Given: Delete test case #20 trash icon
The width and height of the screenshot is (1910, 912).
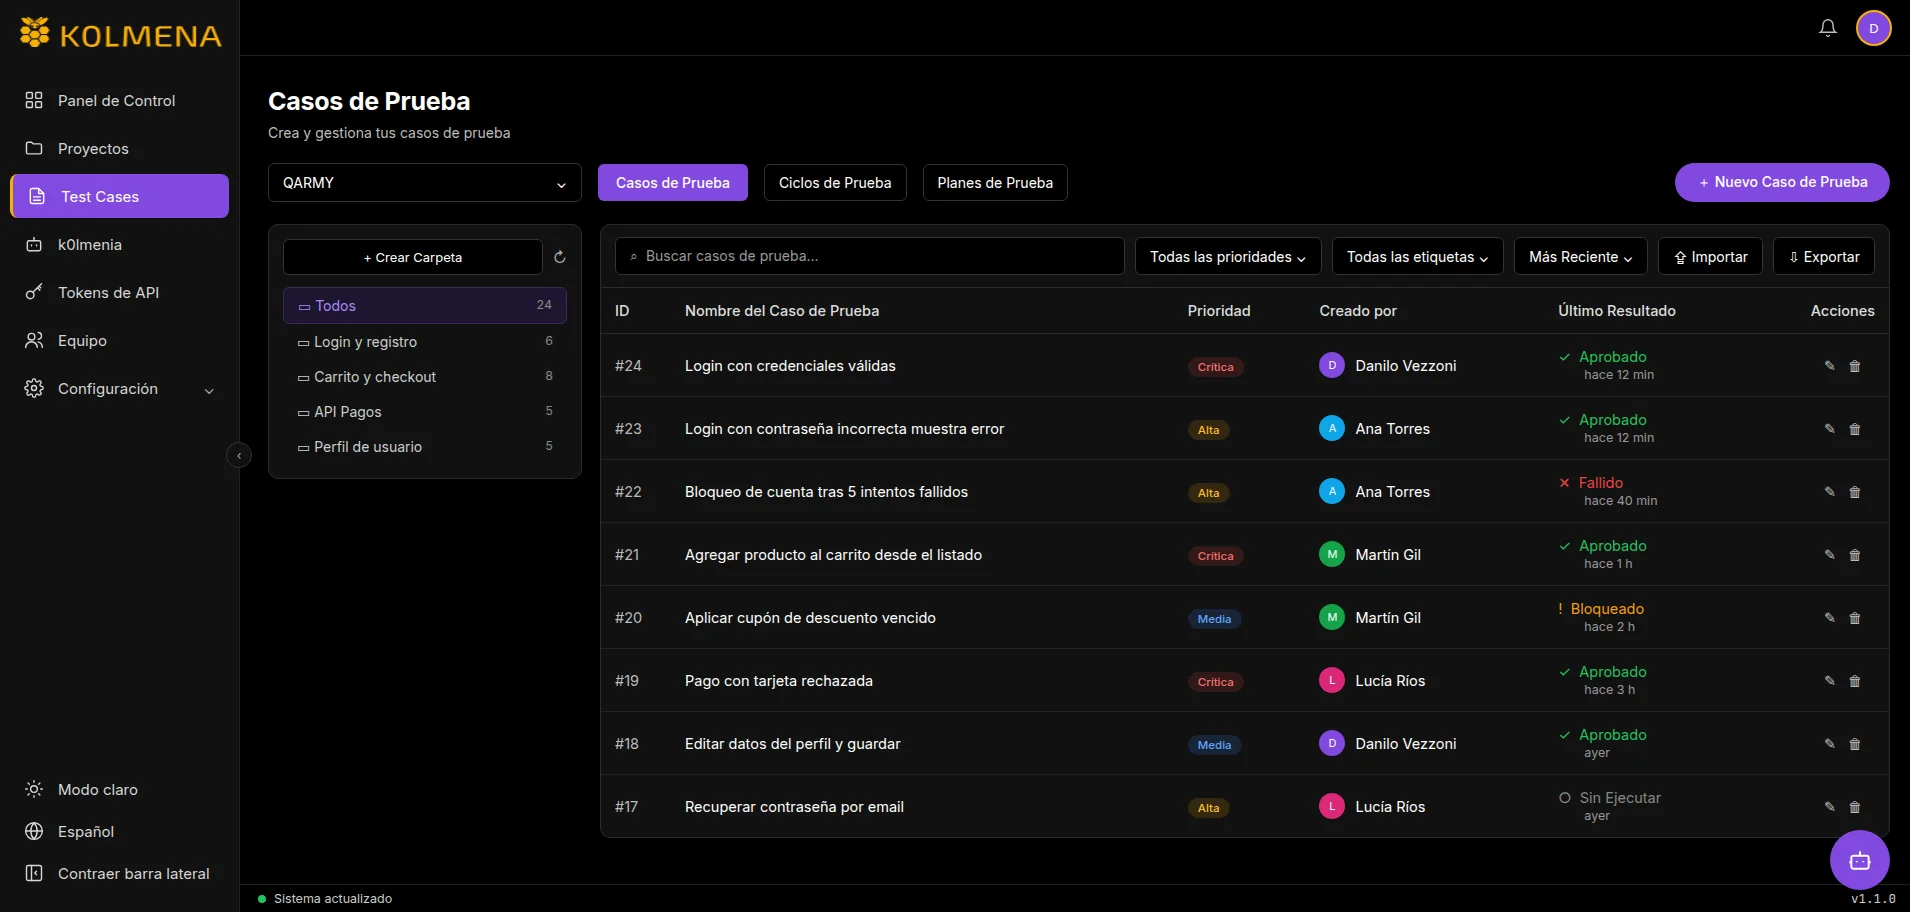Looking at the screenshot, I should pos(1855,618).
